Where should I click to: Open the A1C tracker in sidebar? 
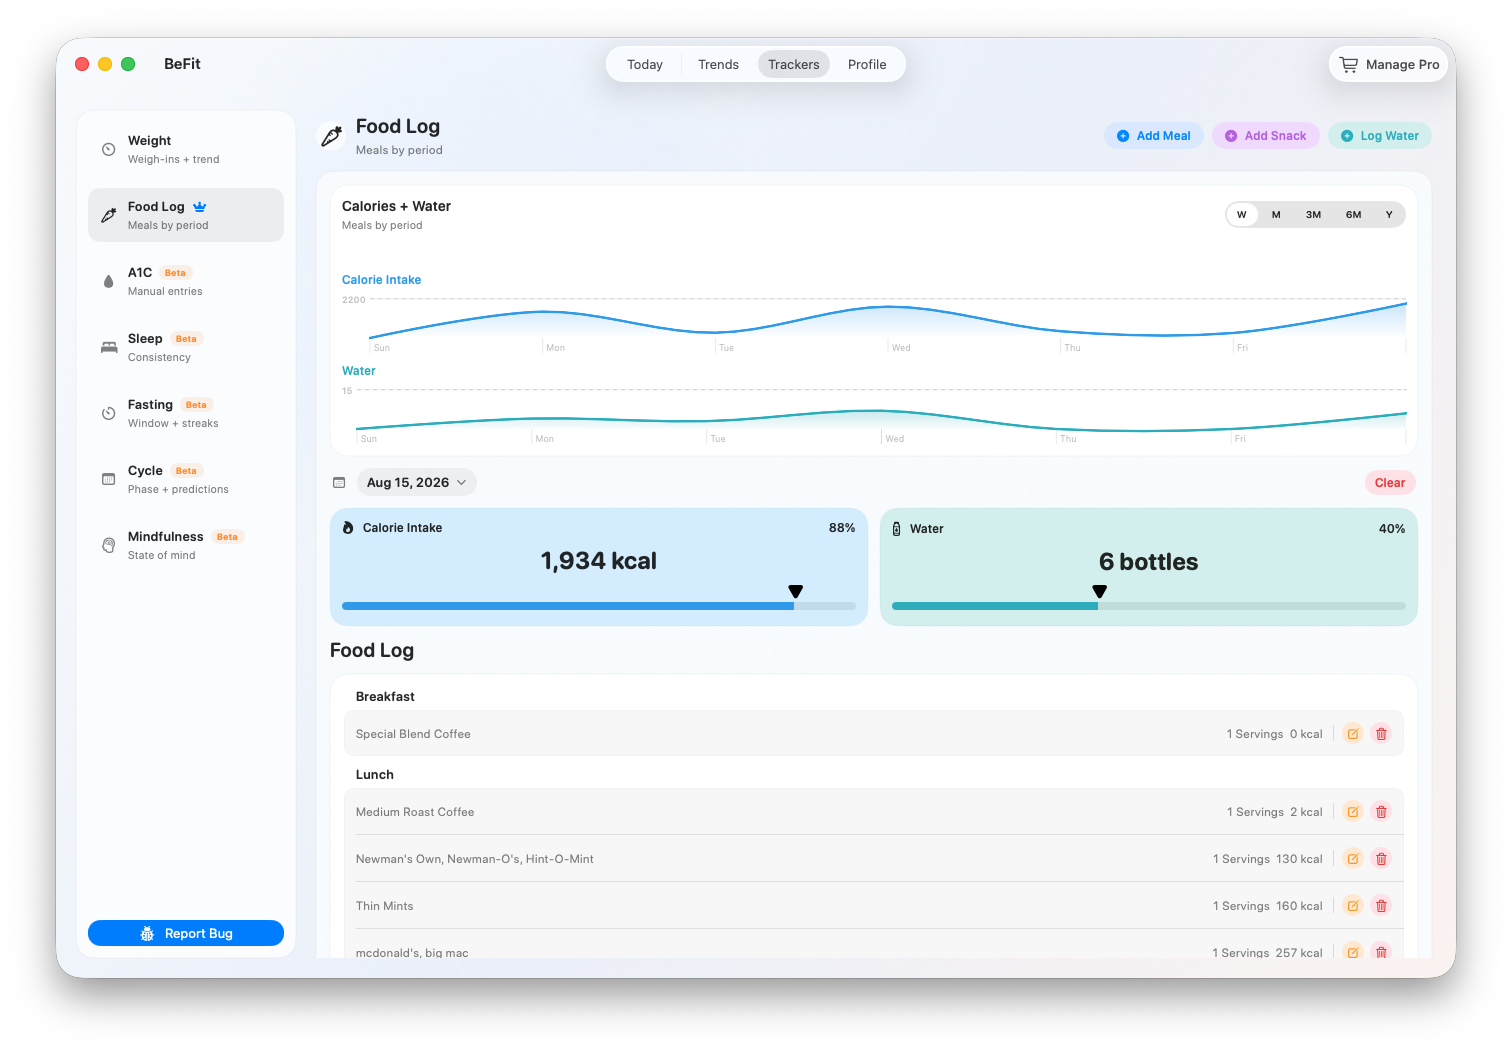(x=186, y=281)
